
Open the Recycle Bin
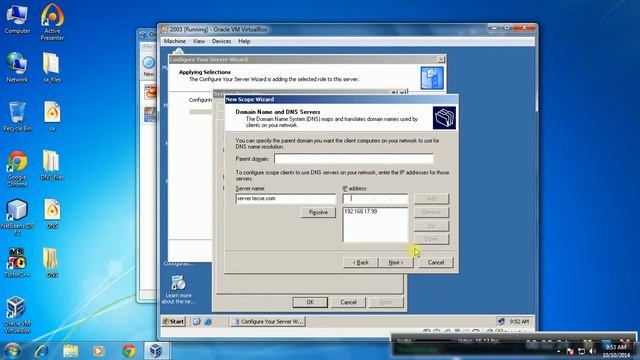[x=17, y=117]
